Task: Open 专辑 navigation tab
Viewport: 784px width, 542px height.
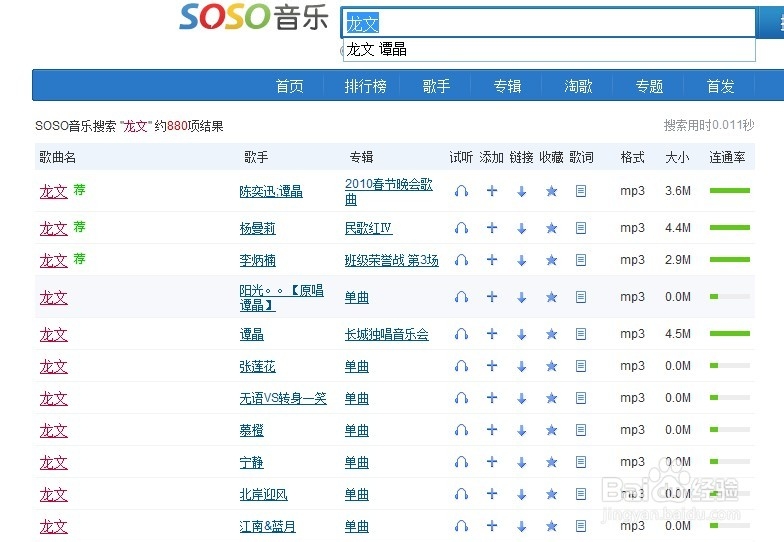Action: [x=507, y=86]
